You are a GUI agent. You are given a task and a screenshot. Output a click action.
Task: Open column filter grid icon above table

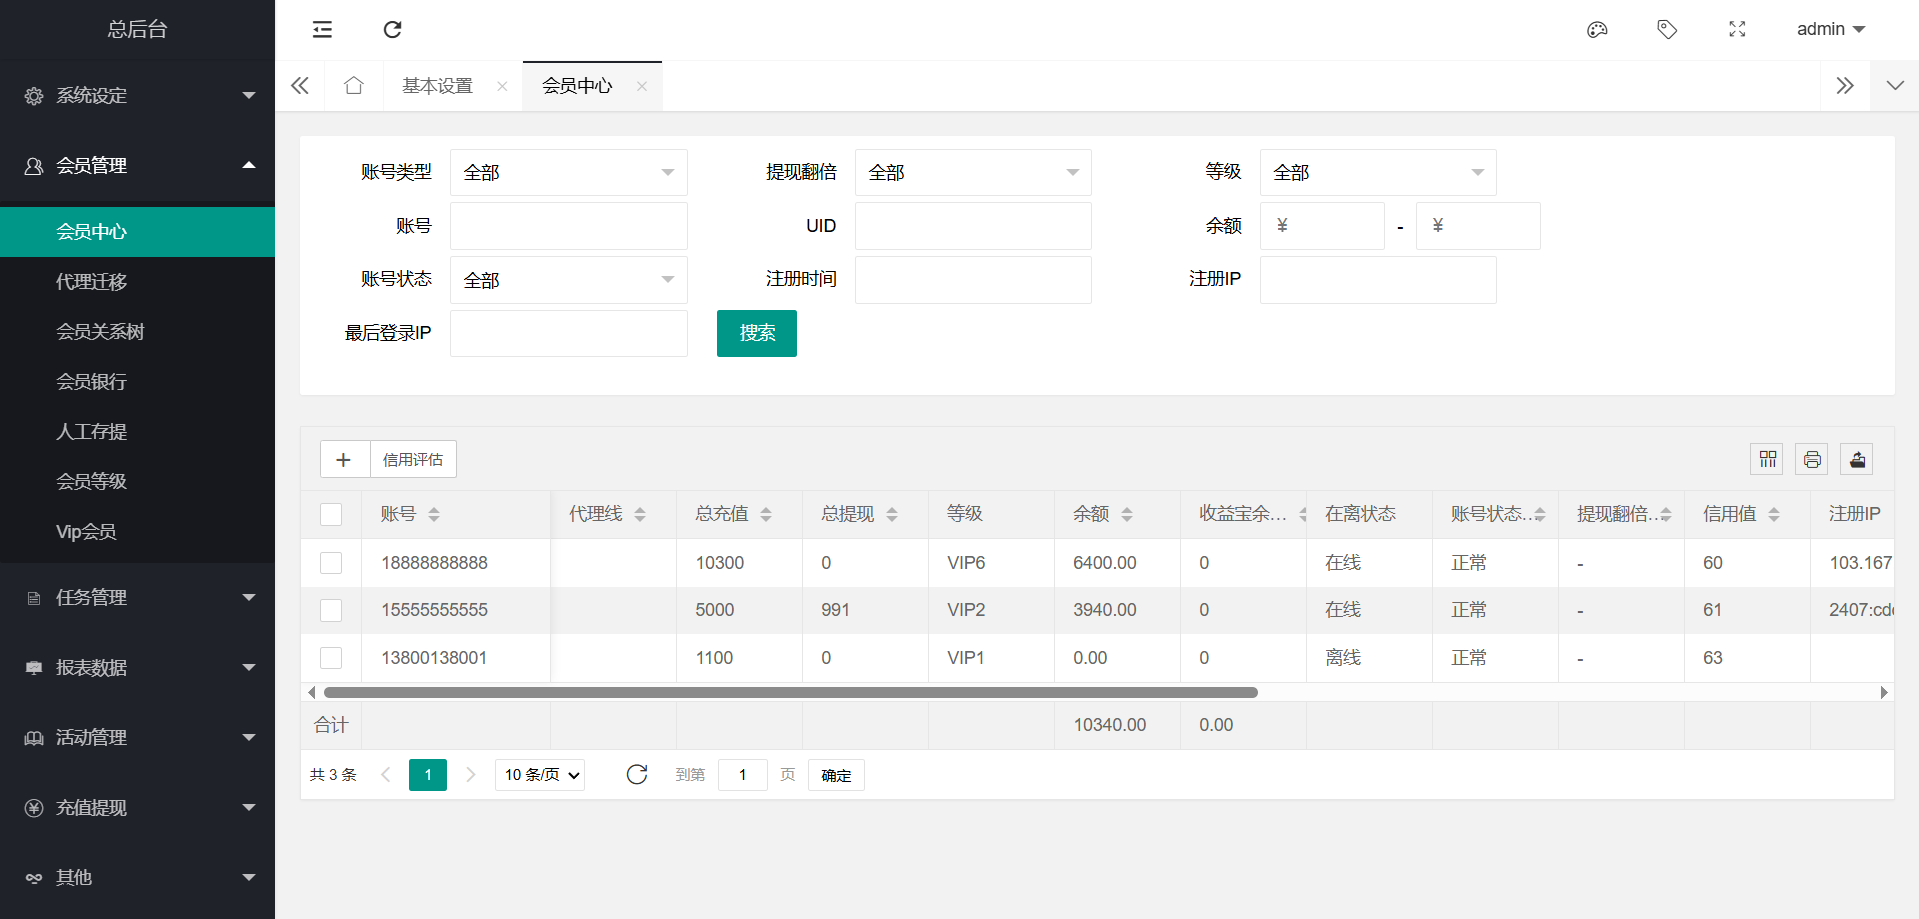pos(1767,459)
